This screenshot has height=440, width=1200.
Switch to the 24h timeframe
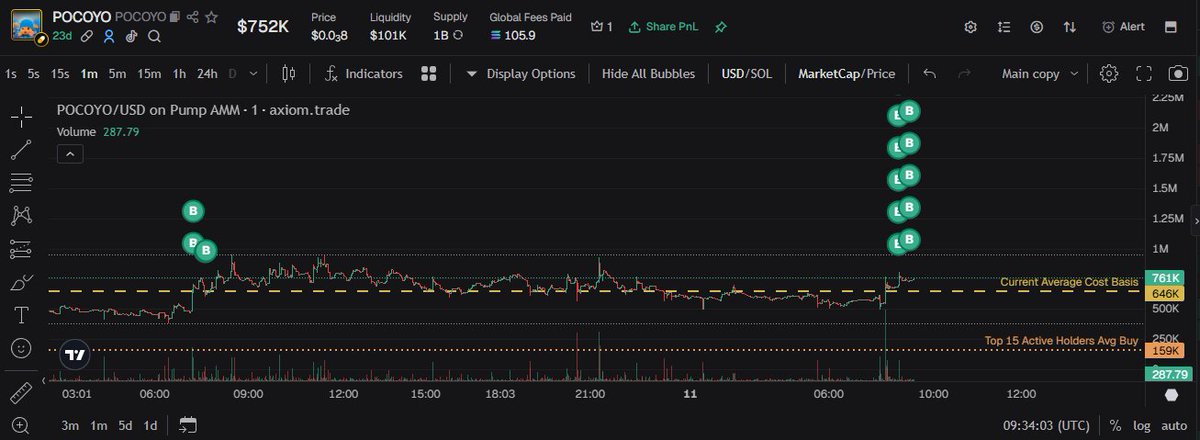[x=207, y=73]
